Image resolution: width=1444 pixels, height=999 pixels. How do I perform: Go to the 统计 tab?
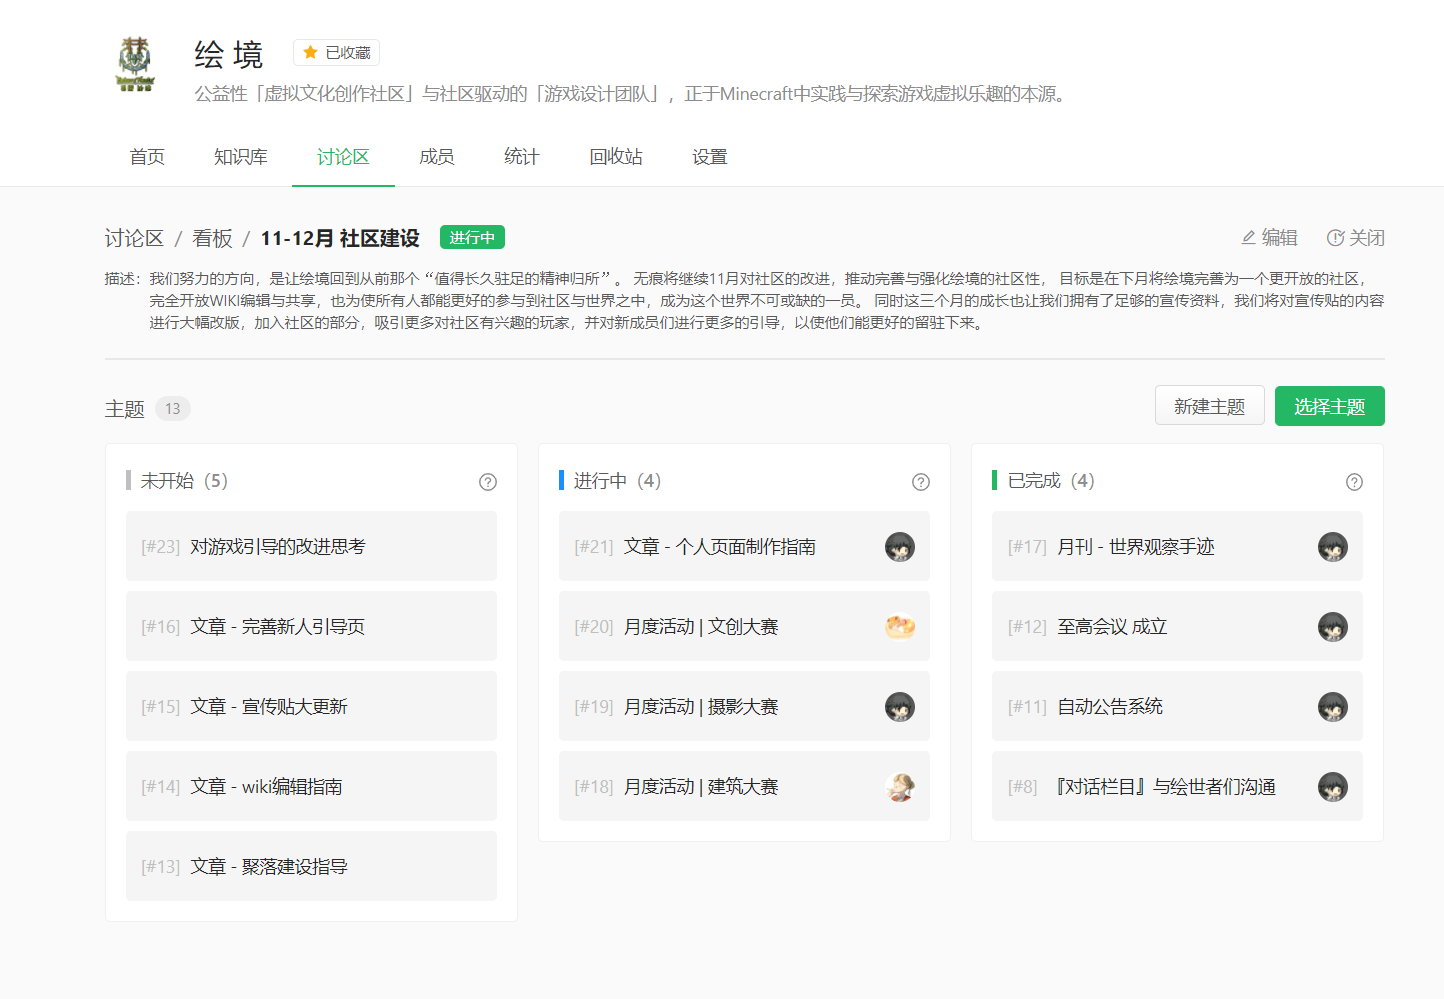coord(522,157)
